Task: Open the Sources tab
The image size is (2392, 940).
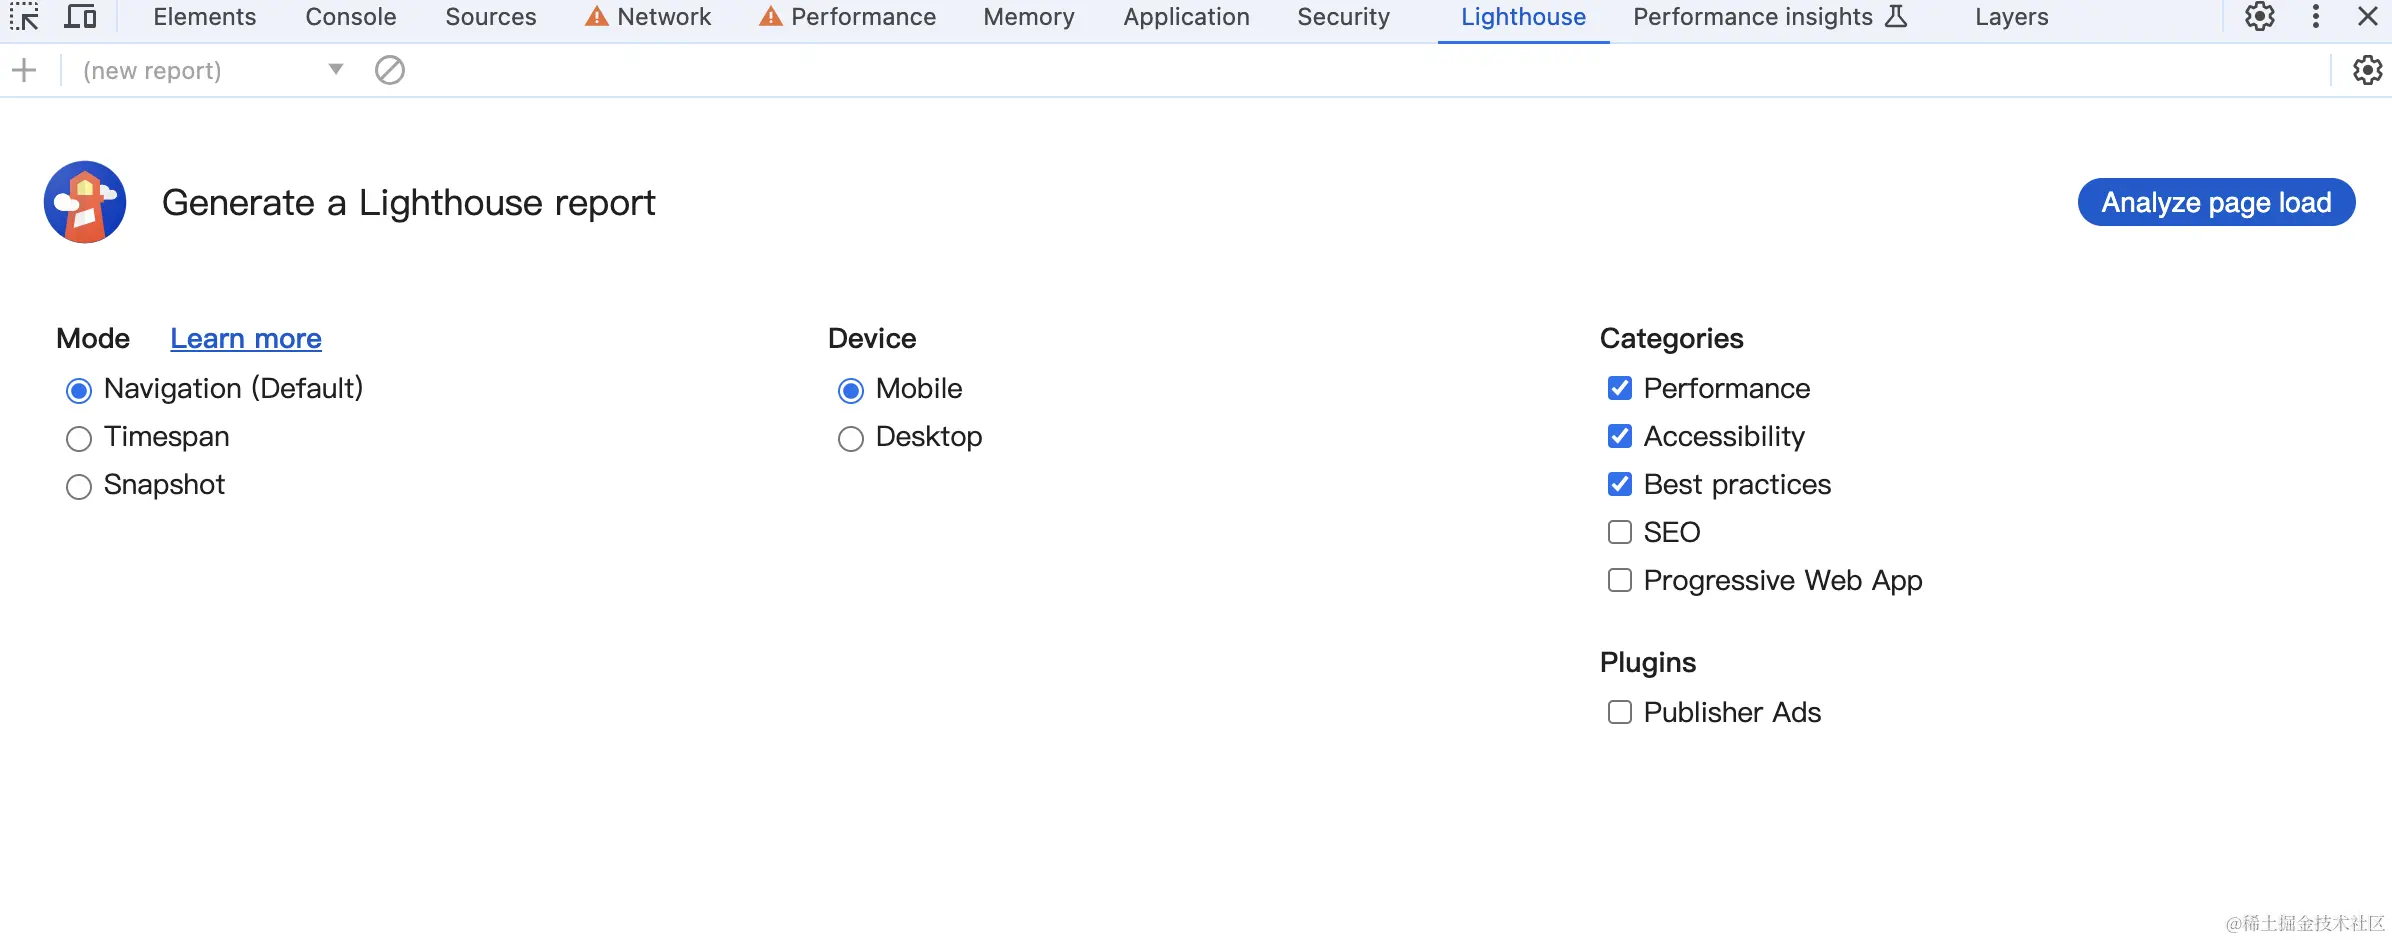Action: tap(491, 17)
